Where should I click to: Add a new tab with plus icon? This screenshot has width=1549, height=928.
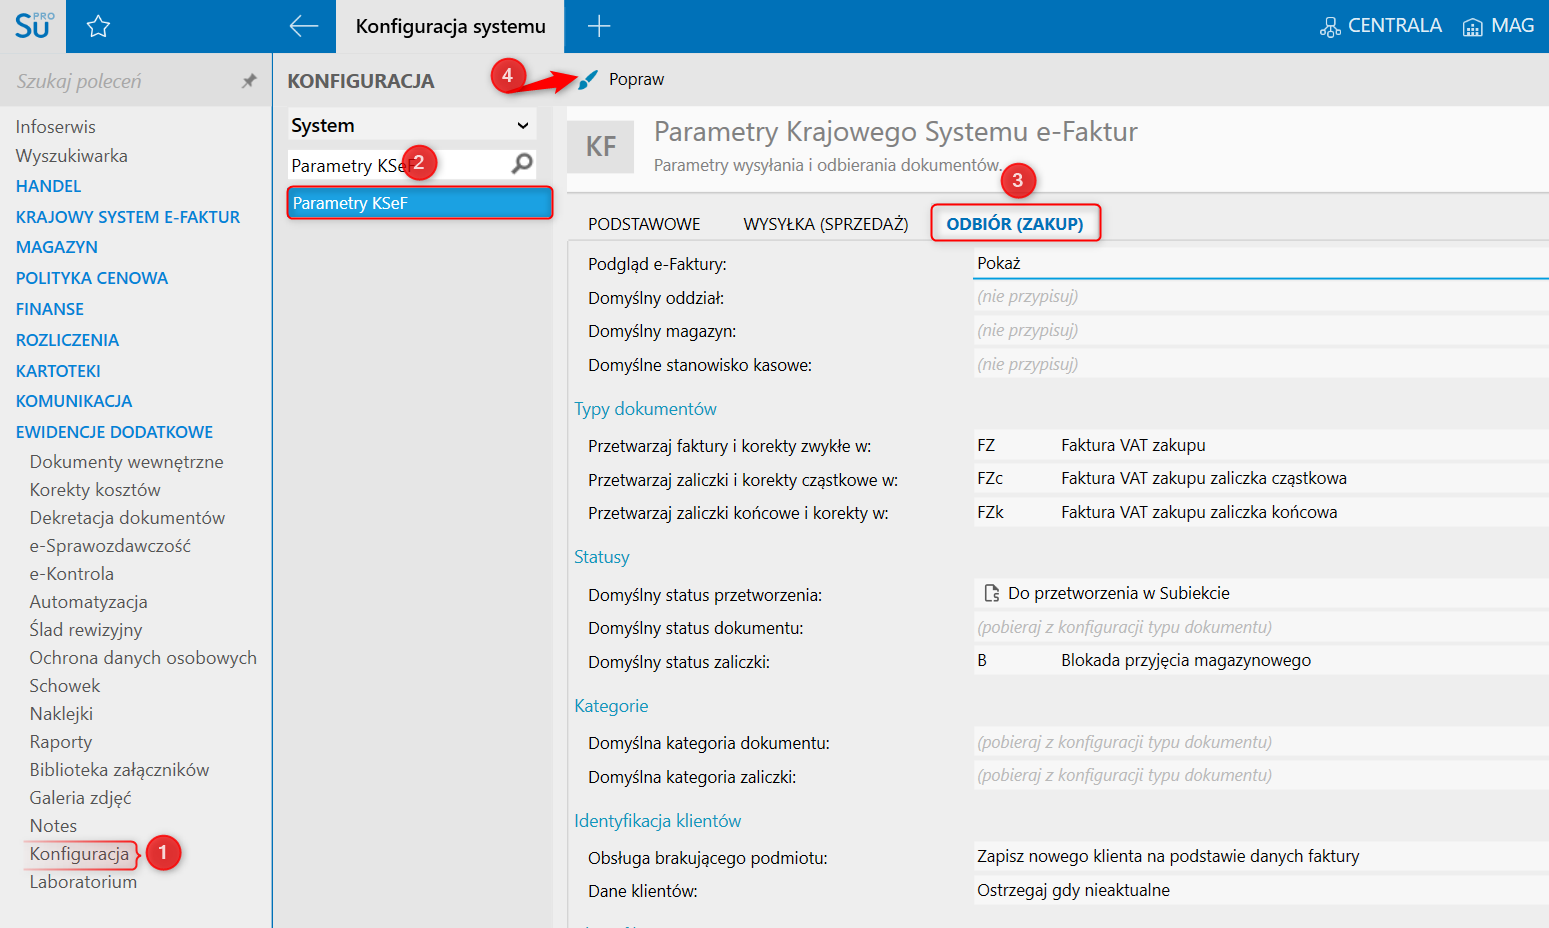click(599, 27)
